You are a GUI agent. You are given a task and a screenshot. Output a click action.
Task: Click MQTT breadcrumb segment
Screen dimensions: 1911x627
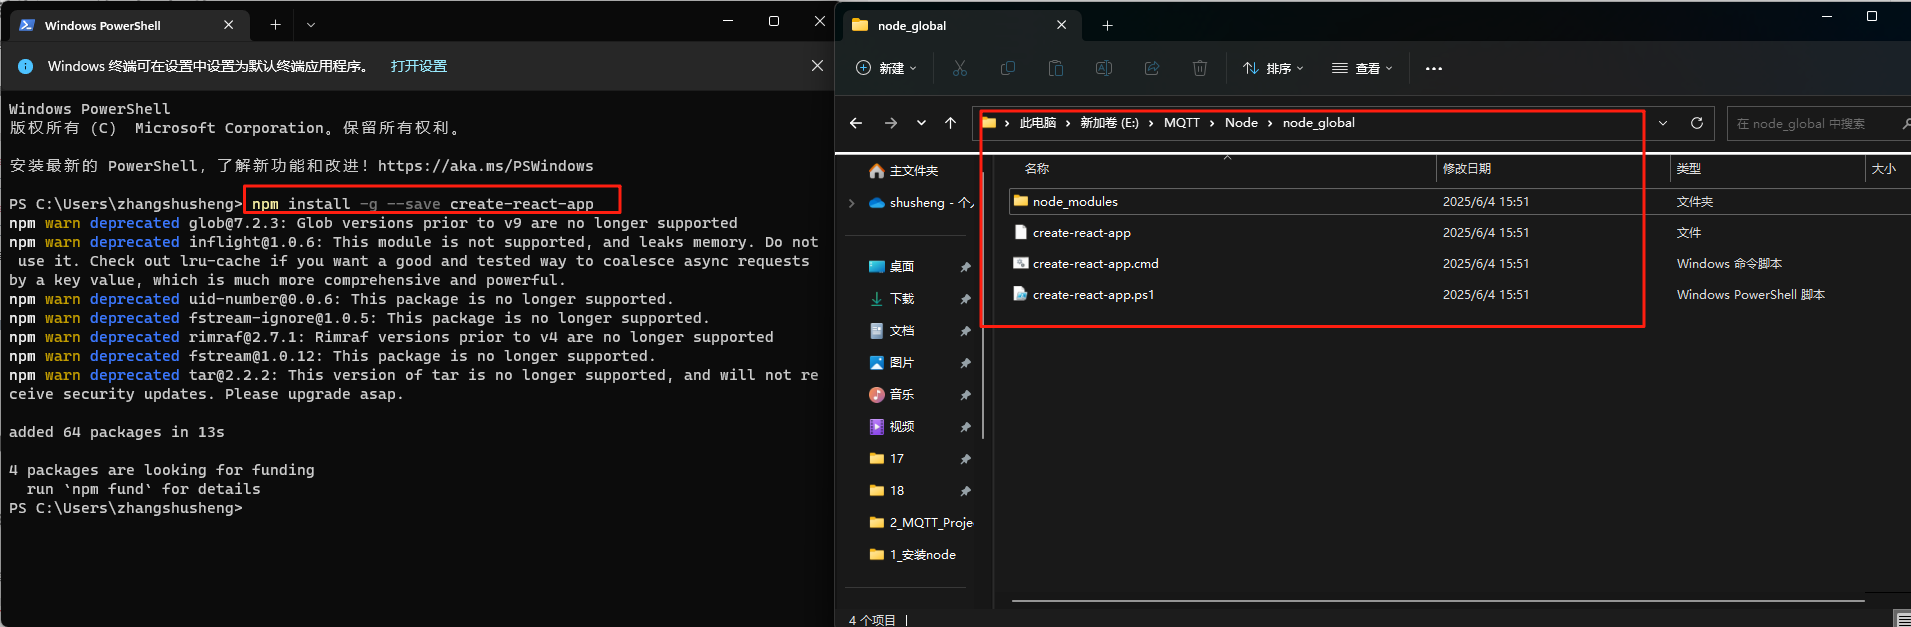click(x=1181, y=123)
